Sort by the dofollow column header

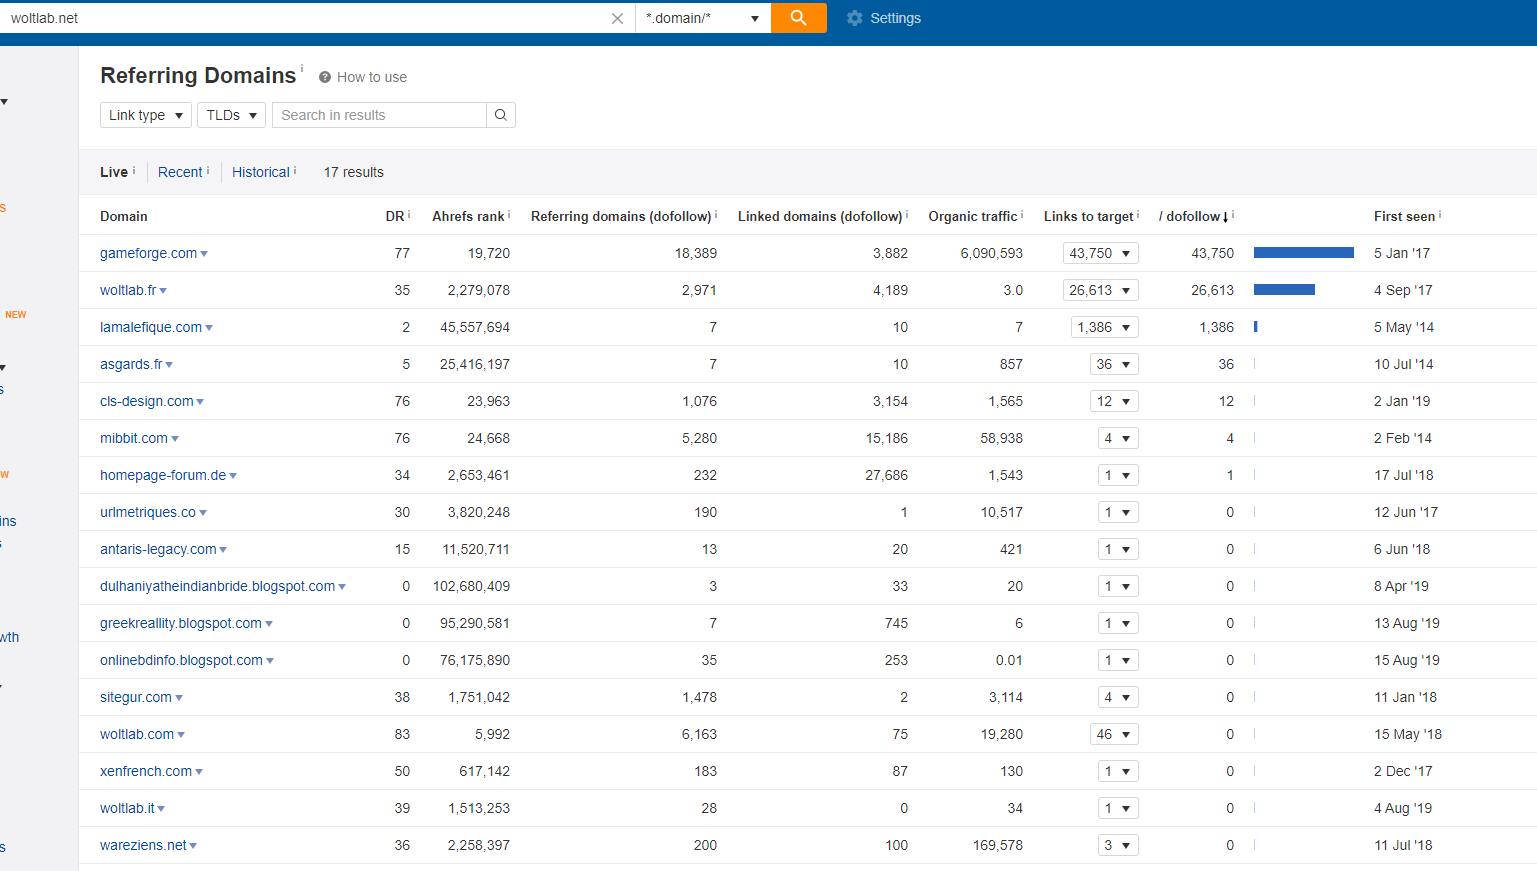[1193, 216]
